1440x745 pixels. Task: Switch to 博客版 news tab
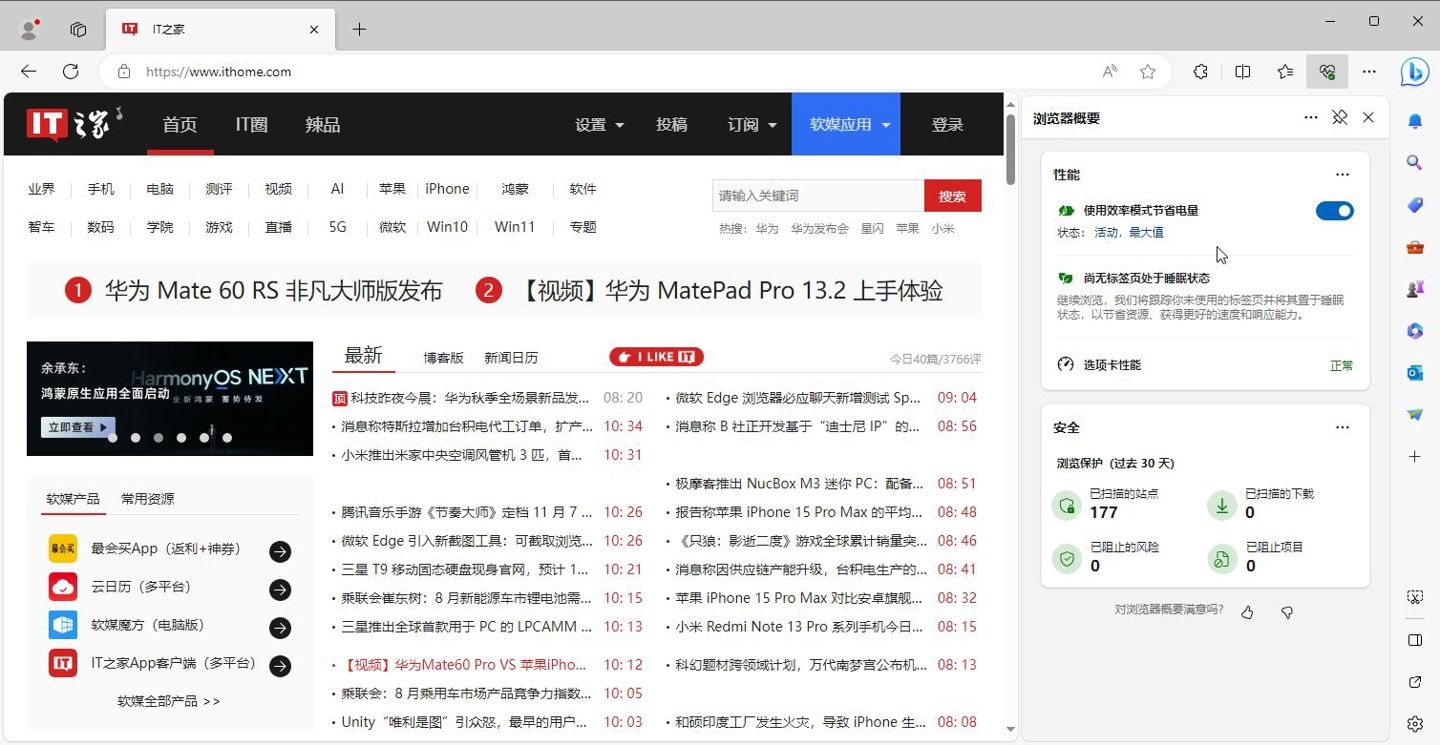click(443, 358)
